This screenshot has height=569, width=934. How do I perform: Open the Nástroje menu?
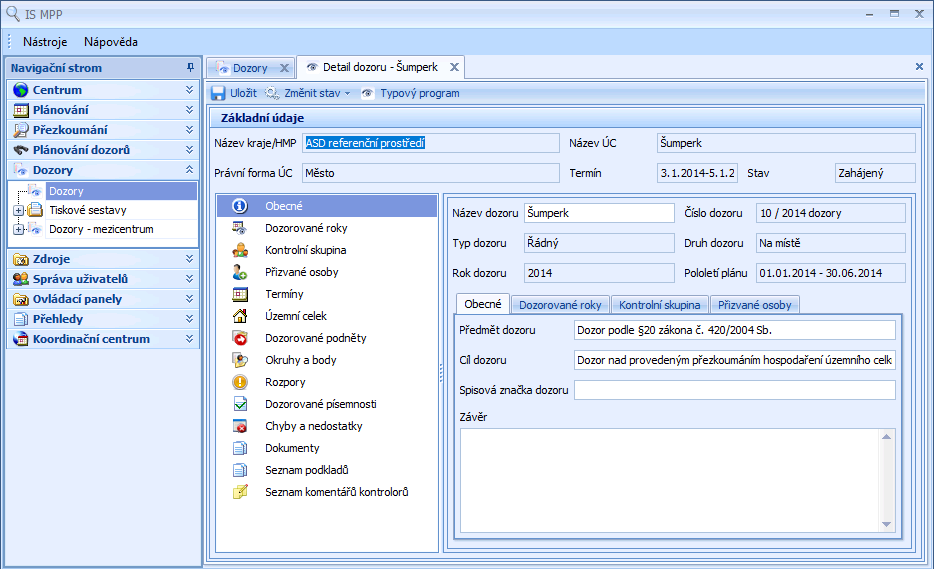click(x=45, y=42)
